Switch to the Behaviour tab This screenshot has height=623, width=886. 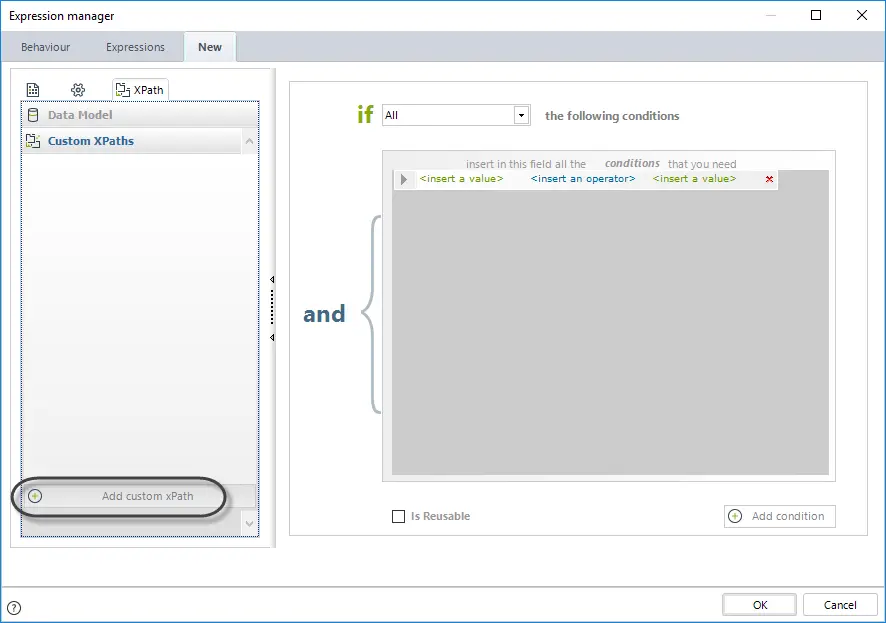46,47
